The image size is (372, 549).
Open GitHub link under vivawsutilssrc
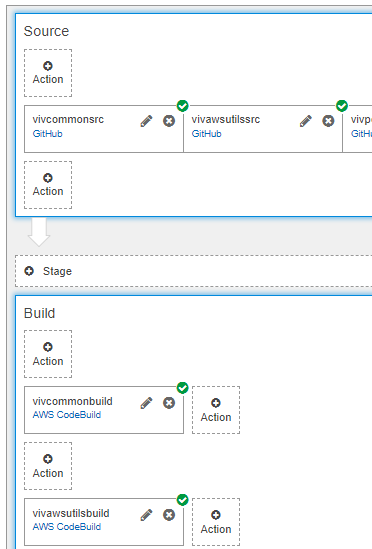206,134
